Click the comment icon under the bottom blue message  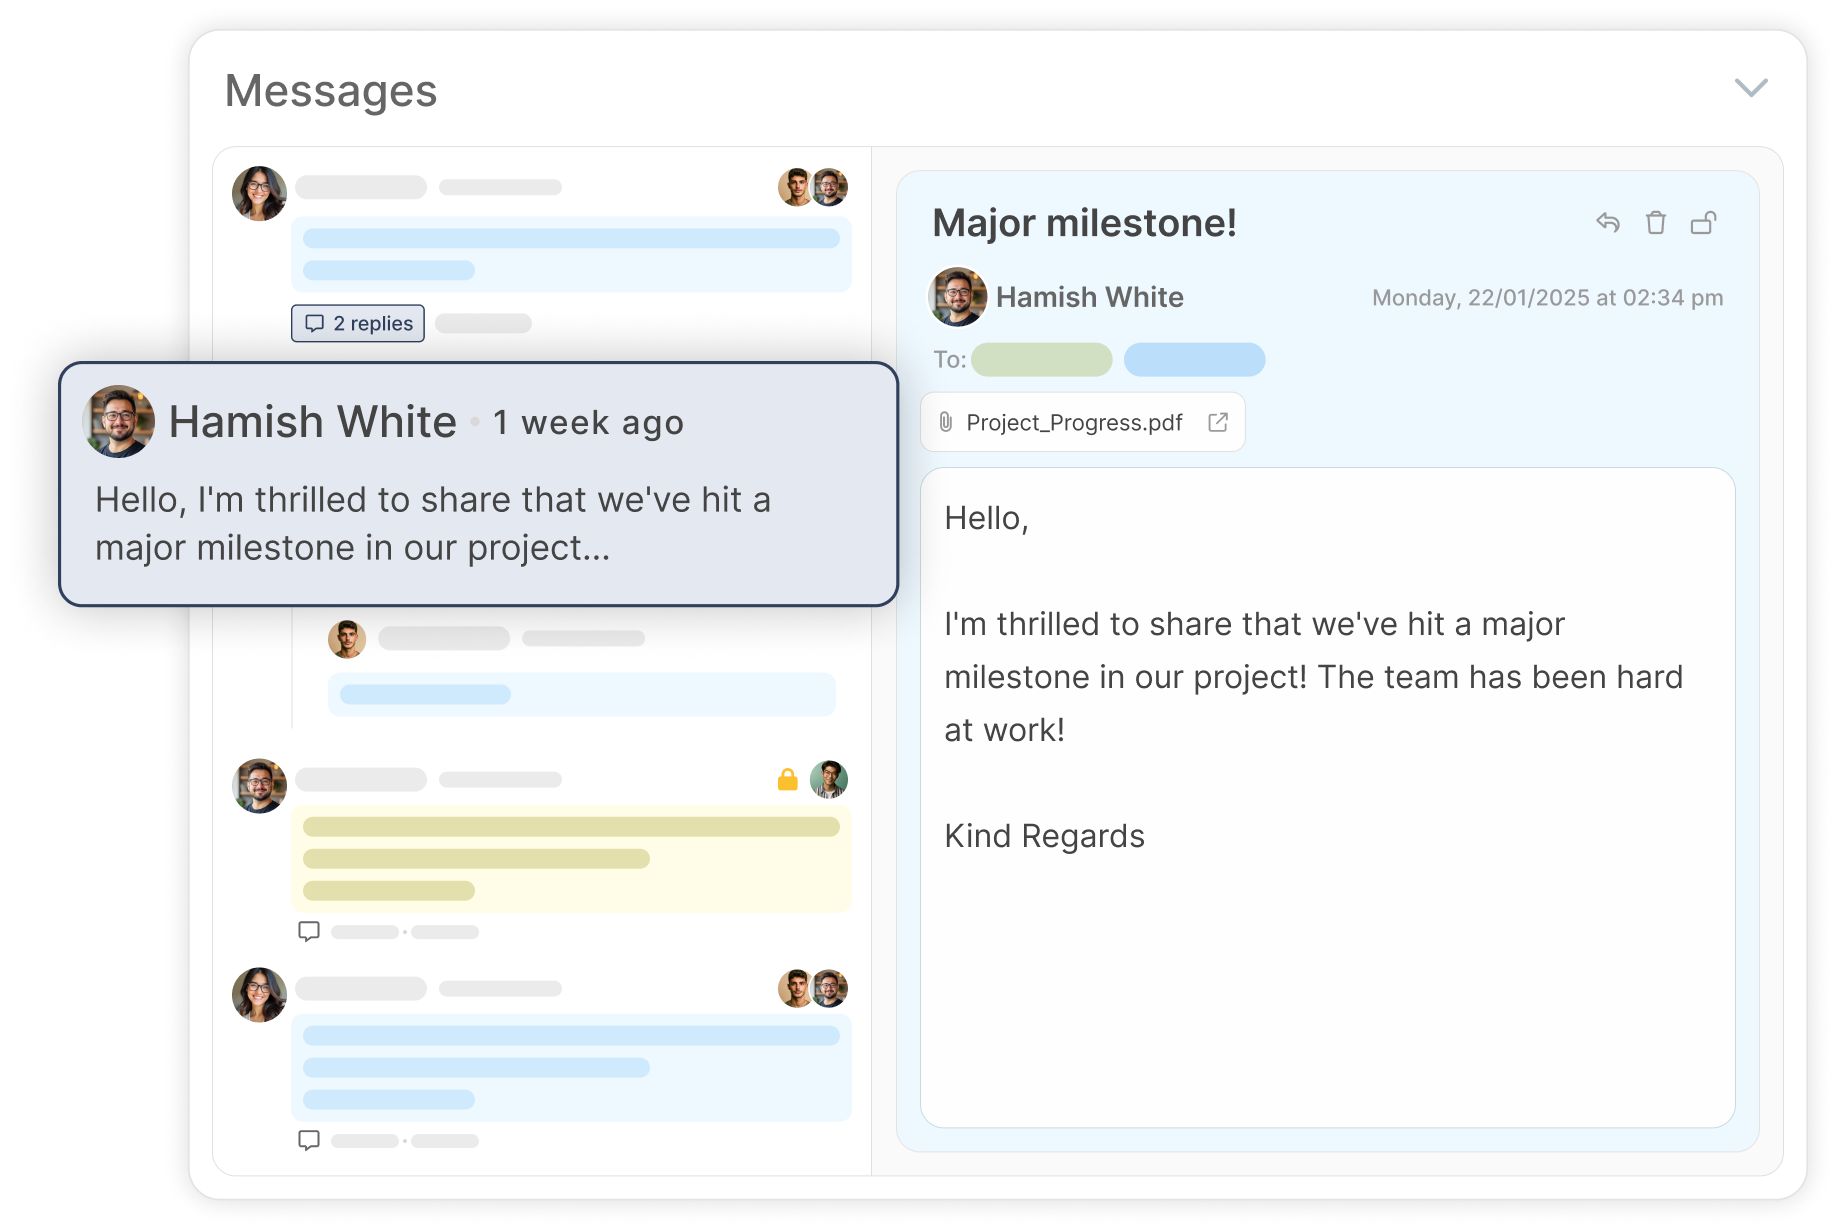(310, 1138)
